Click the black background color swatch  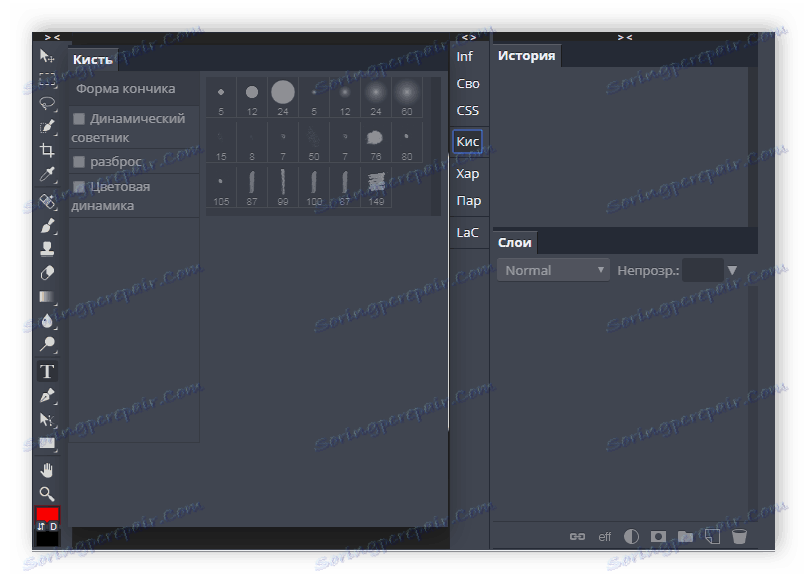[x=47, y=539]
